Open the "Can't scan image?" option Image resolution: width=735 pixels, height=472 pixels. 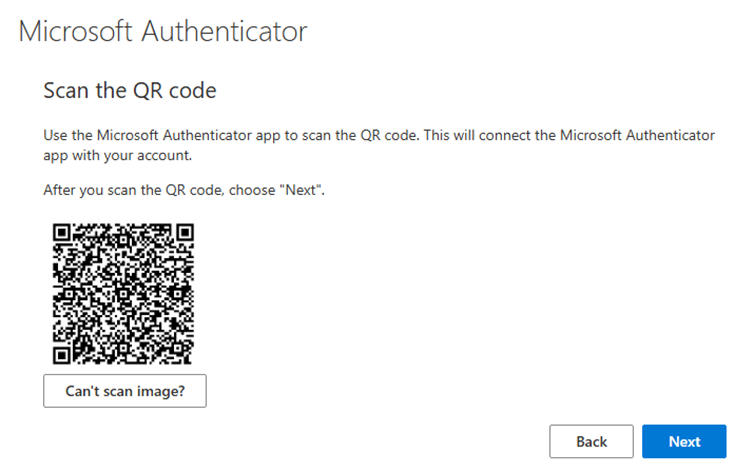click(x=125, y=391)
